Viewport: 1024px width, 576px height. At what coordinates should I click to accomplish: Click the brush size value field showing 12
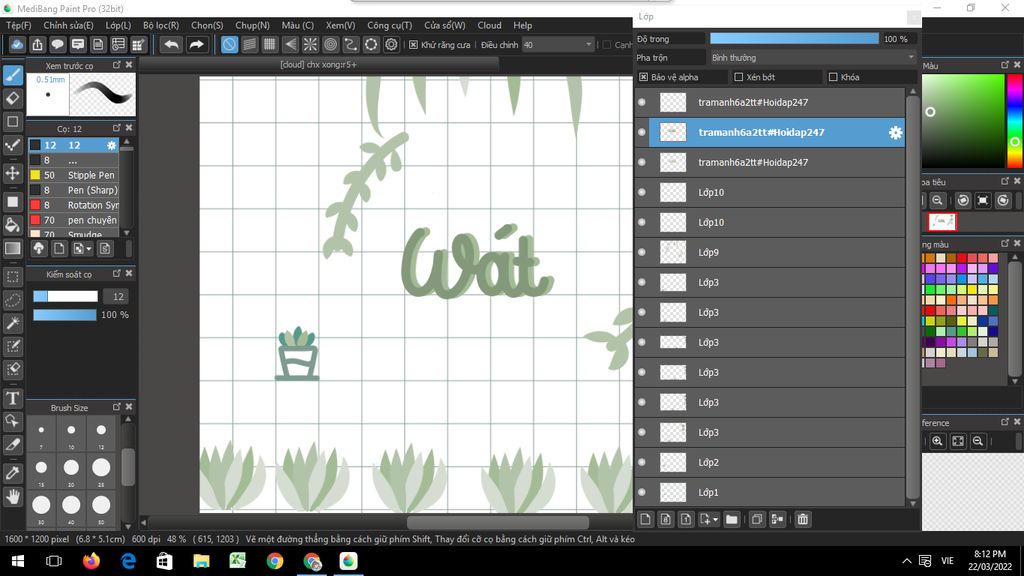point(118,296)
